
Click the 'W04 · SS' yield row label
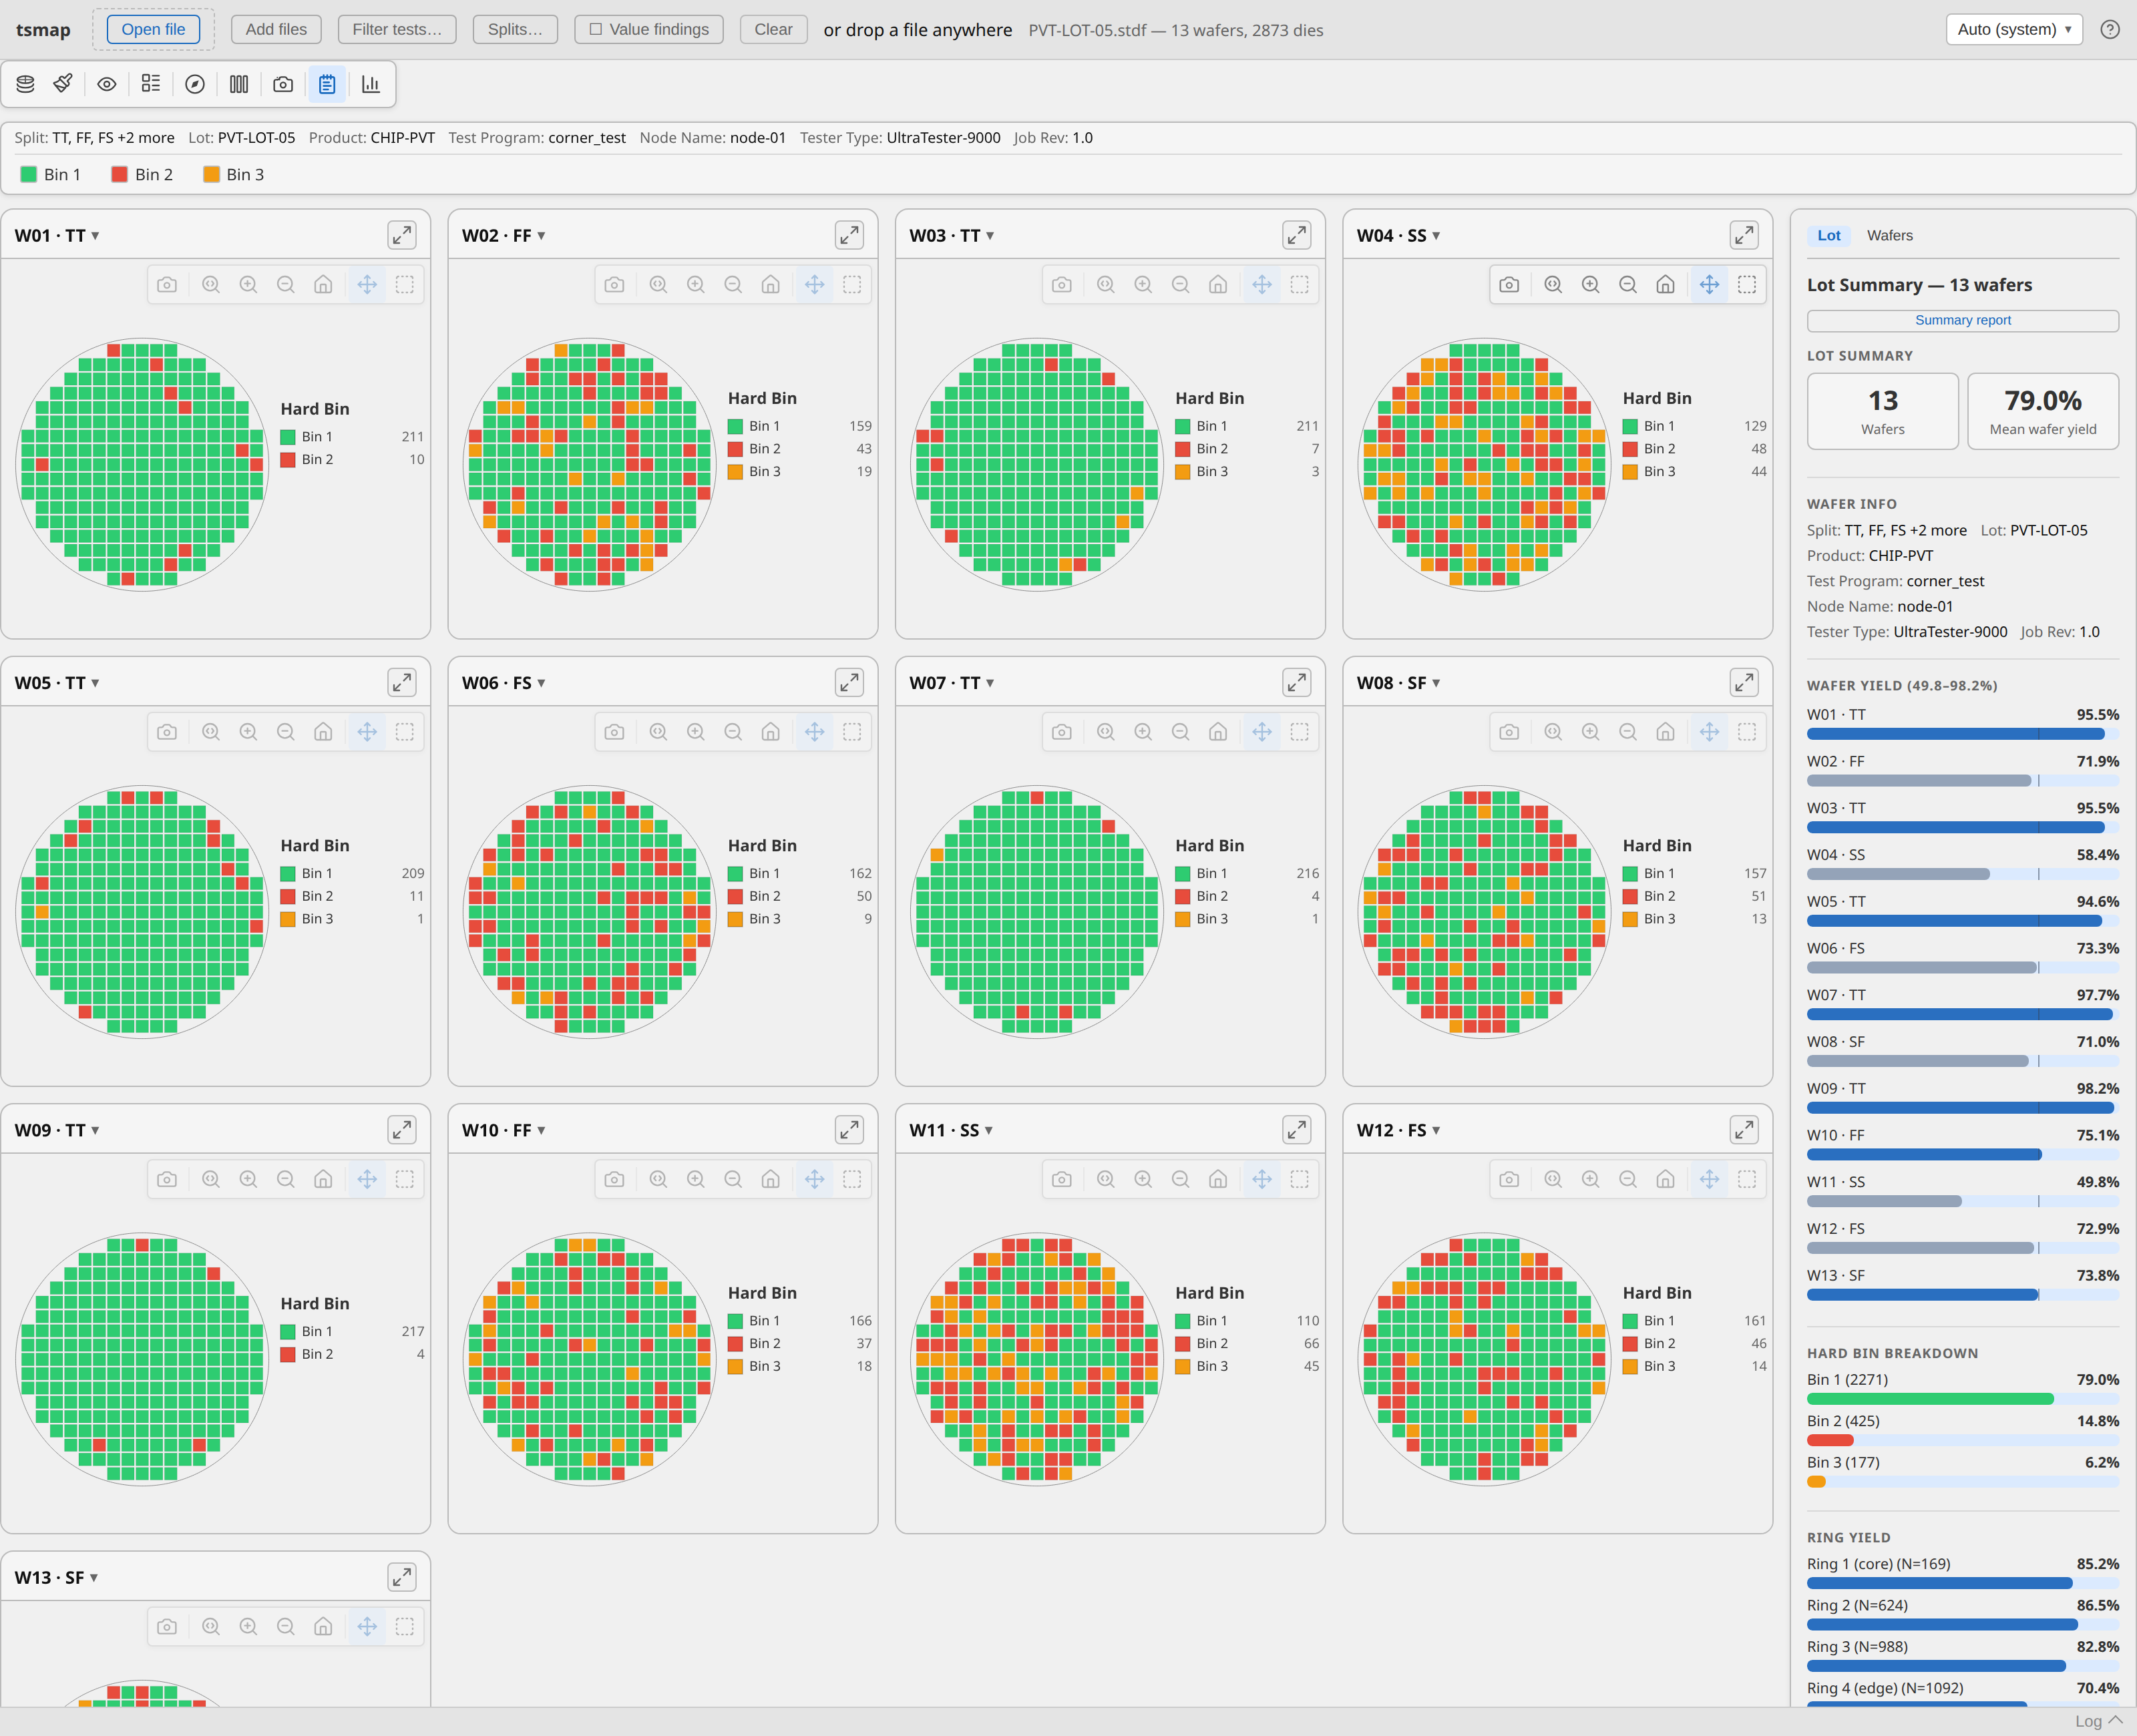click(1835, 855)
